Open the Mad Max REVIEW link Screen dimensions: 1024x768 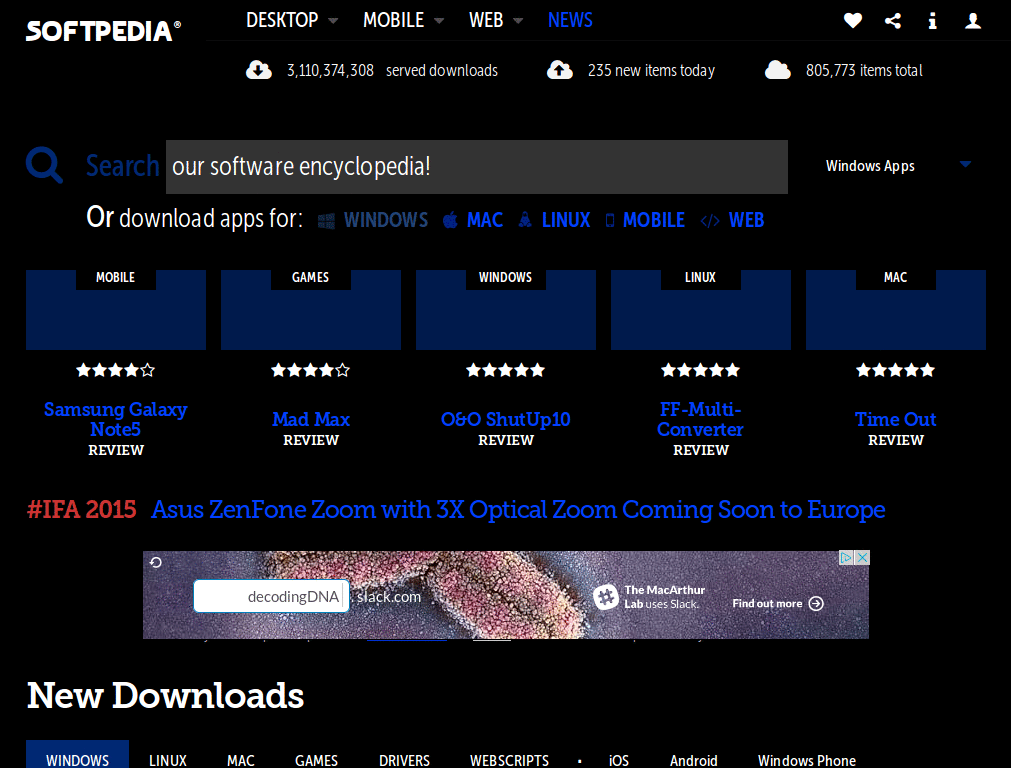[310, 440]
